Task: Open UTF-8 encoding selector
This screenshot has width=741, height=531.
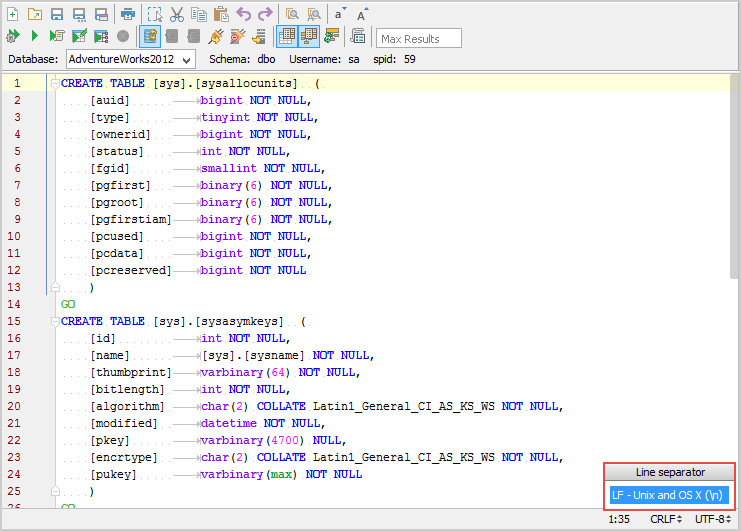Action: point(713,519)
